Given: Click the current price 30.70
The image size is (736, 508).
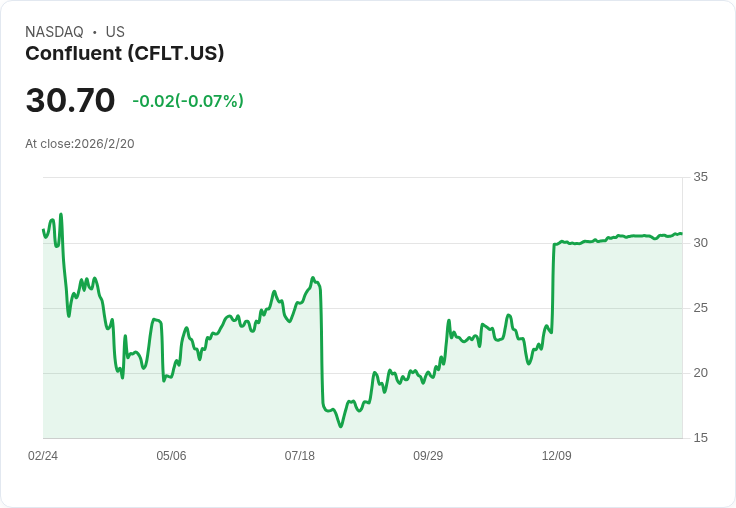Looking at the screenshot, I should tap(70, 100).
